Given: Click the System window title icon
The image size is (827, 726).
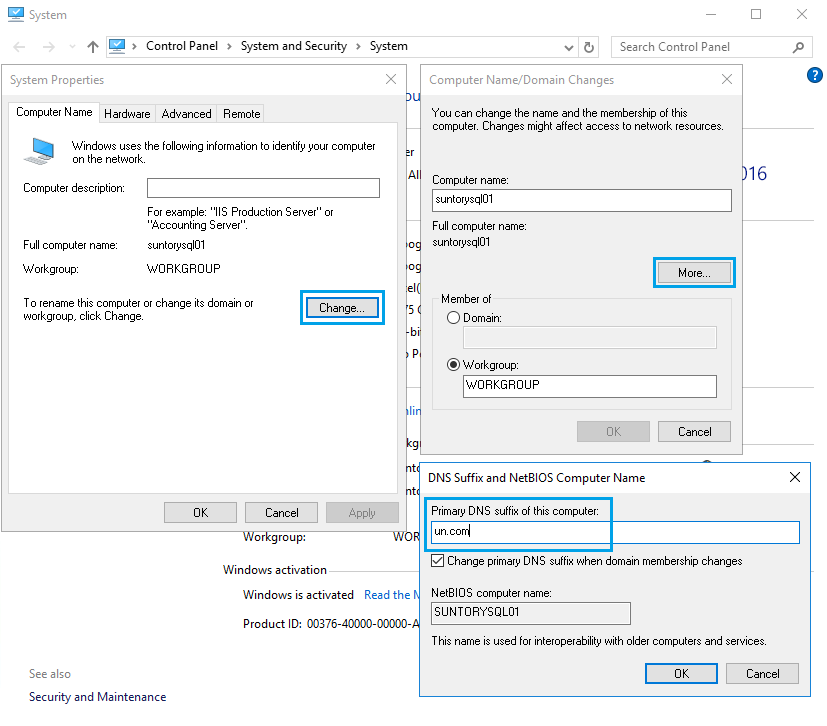Looking at the screenshot, I should [16, 14].
